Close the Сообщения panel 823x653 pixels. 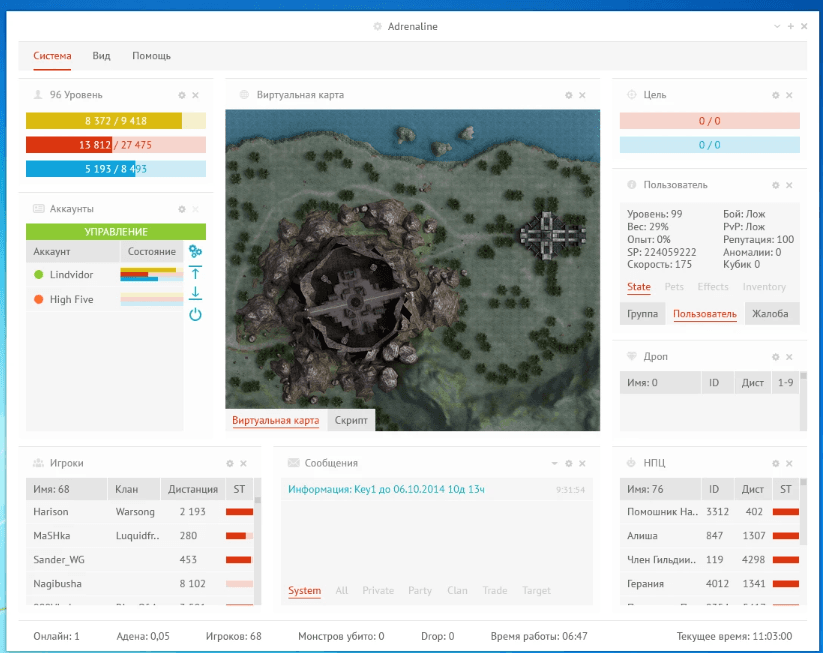(x=582, y=464)
